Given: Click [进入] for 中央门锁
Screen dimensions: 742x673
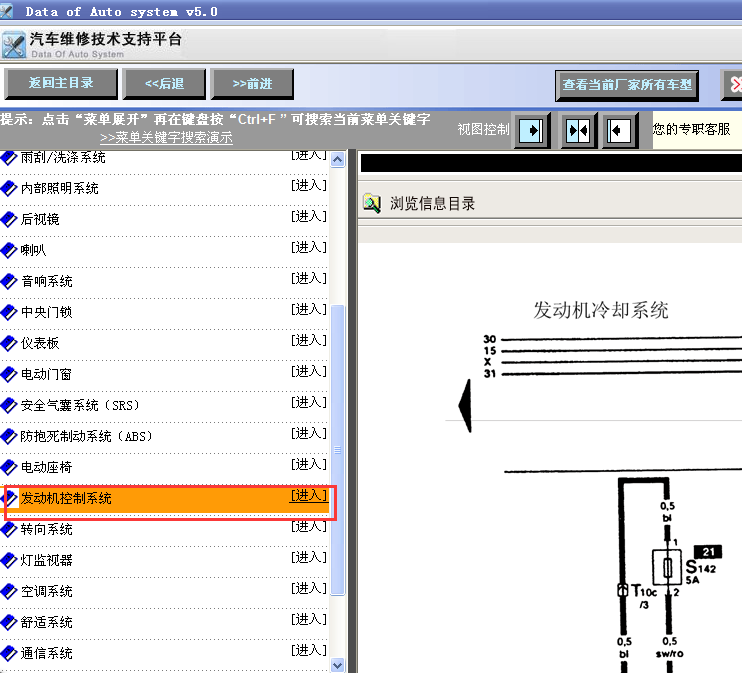Looking at the screenshot, I should (309, 309).
